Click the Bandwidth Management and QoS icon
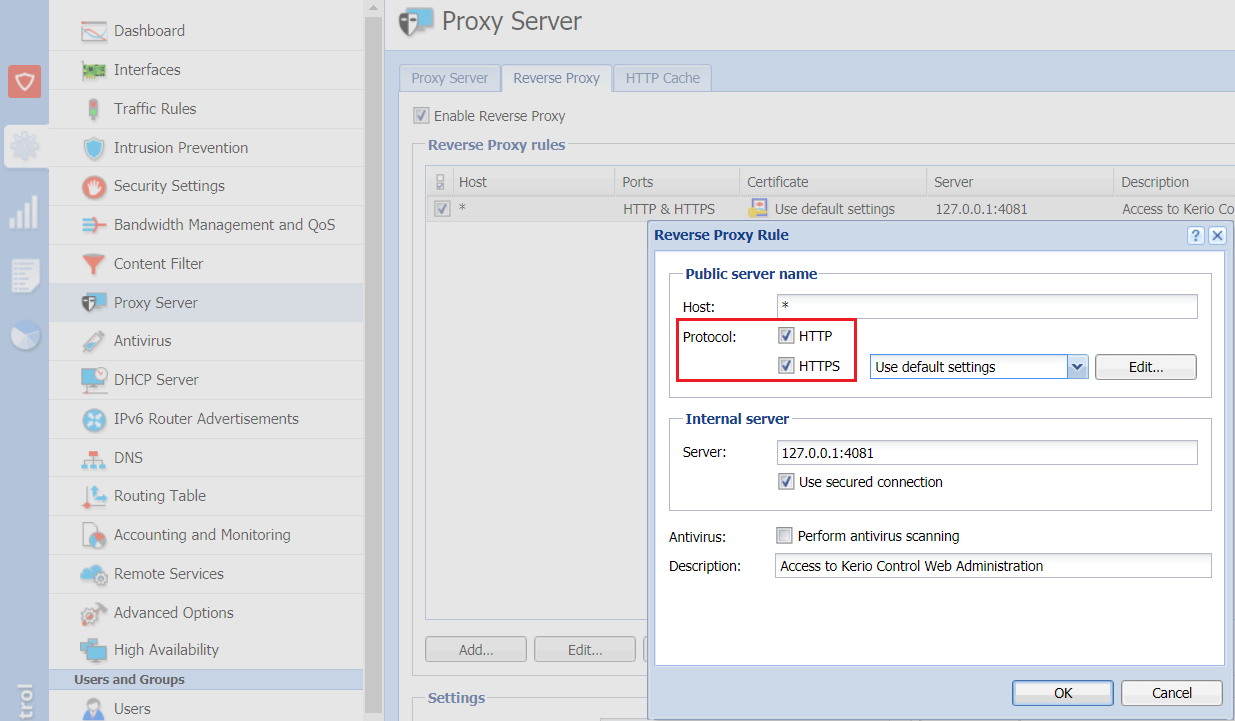Image resolution: width=1235 pixels, height=721 pixels. pyautogui.click(x=94, y=225)
